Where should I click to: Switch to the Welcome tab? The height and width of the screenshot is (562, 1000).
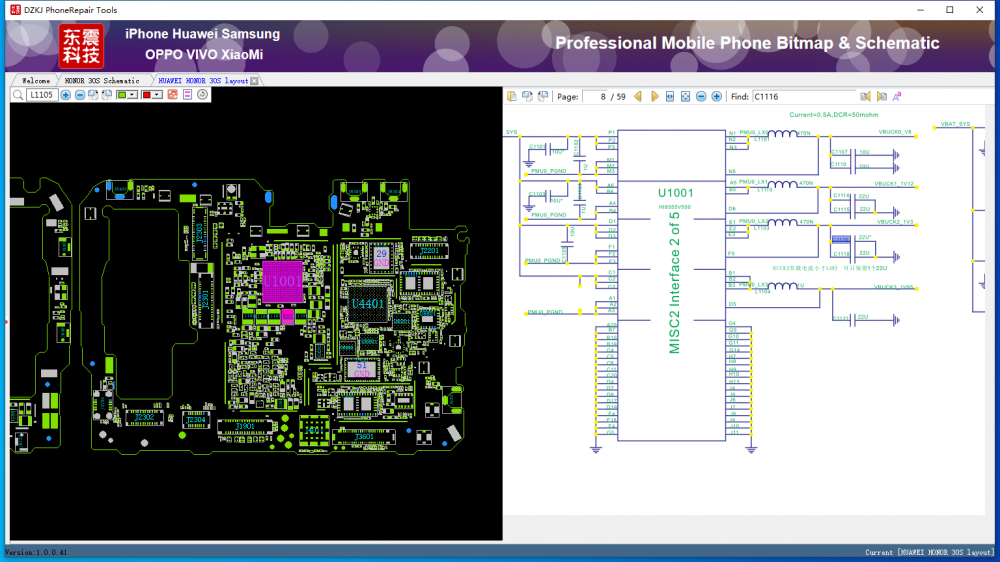(35, 80)
